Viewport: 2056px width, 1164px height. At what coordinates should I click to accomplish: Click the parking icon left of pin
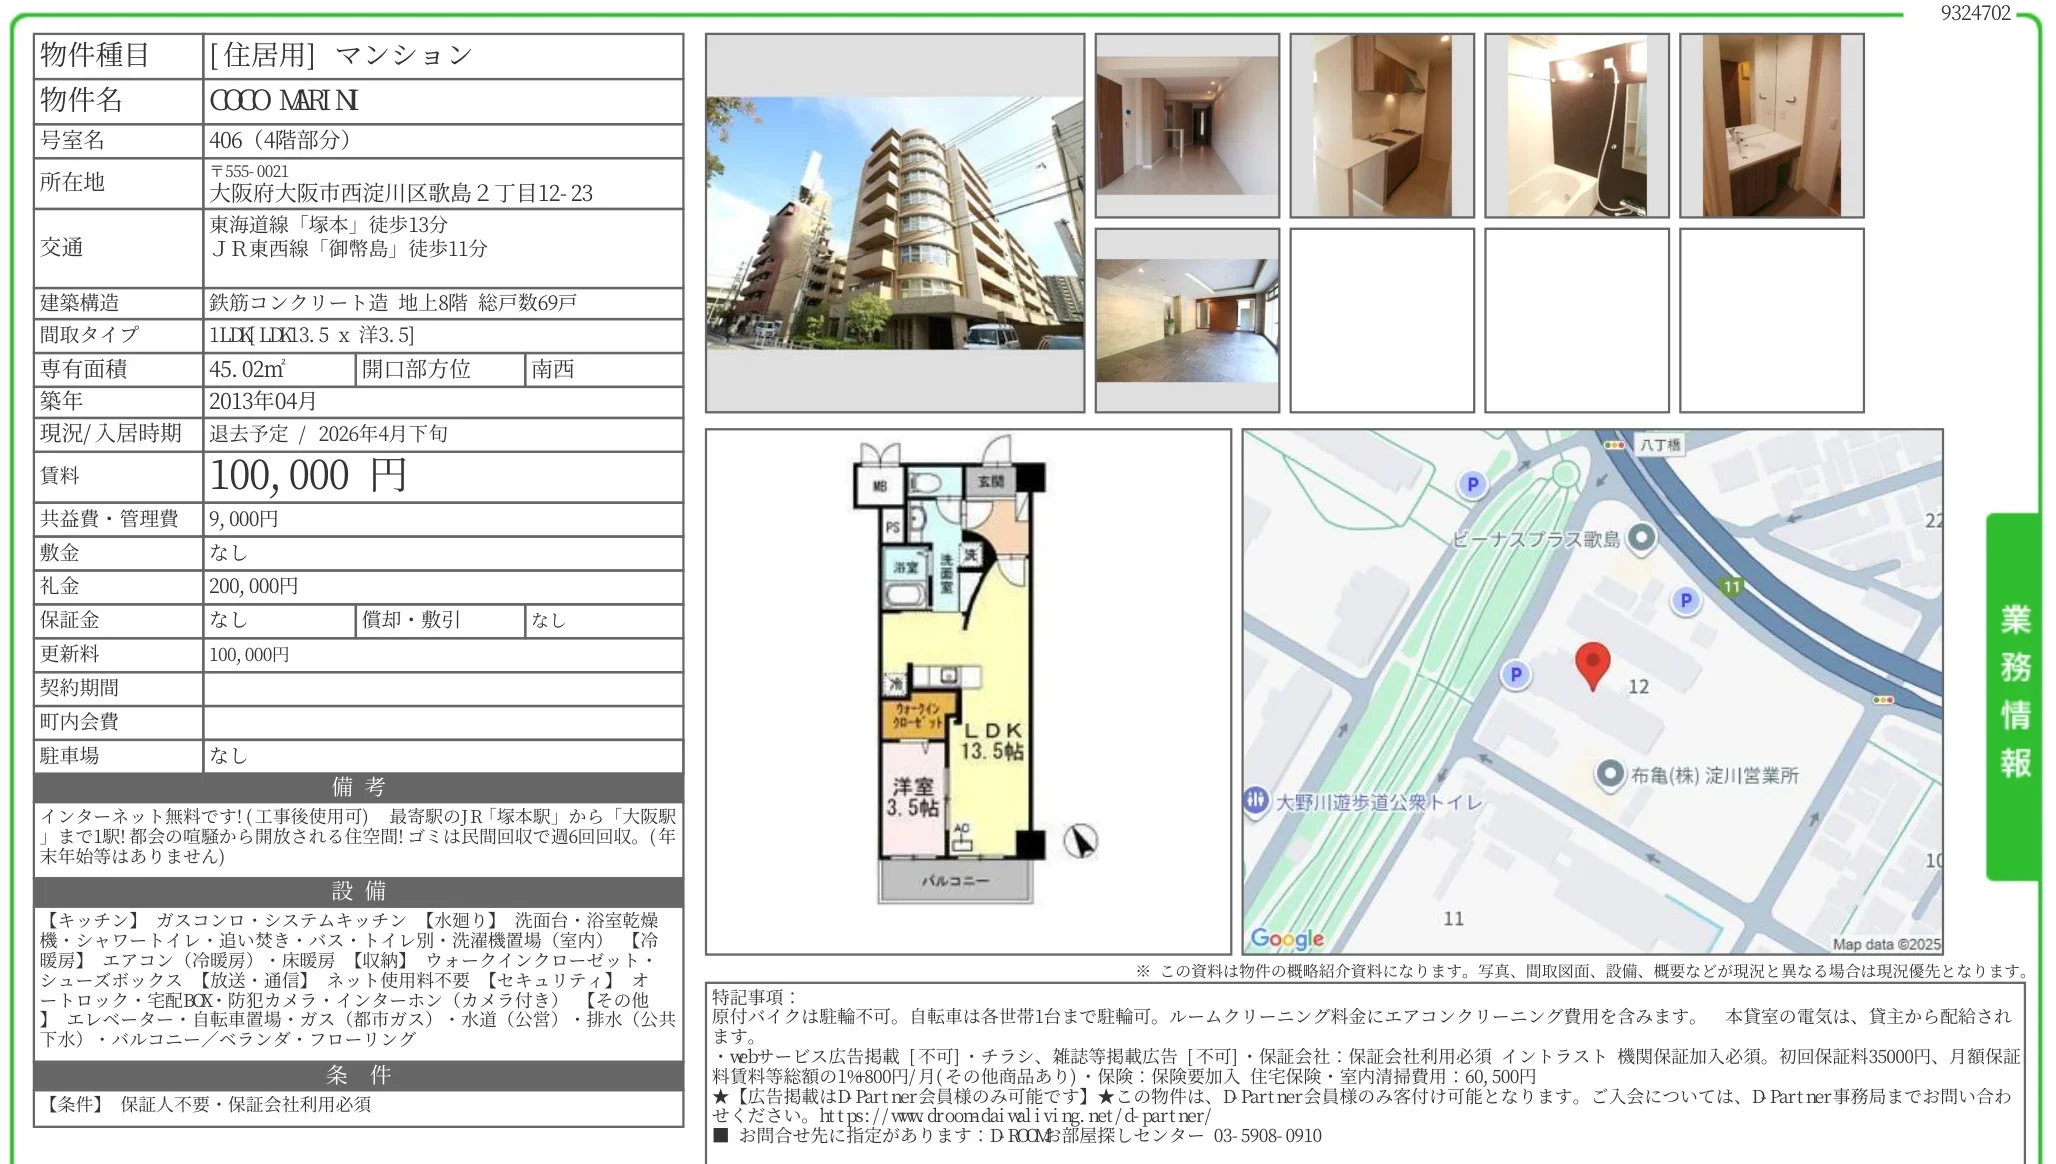tap(1516, 674)
